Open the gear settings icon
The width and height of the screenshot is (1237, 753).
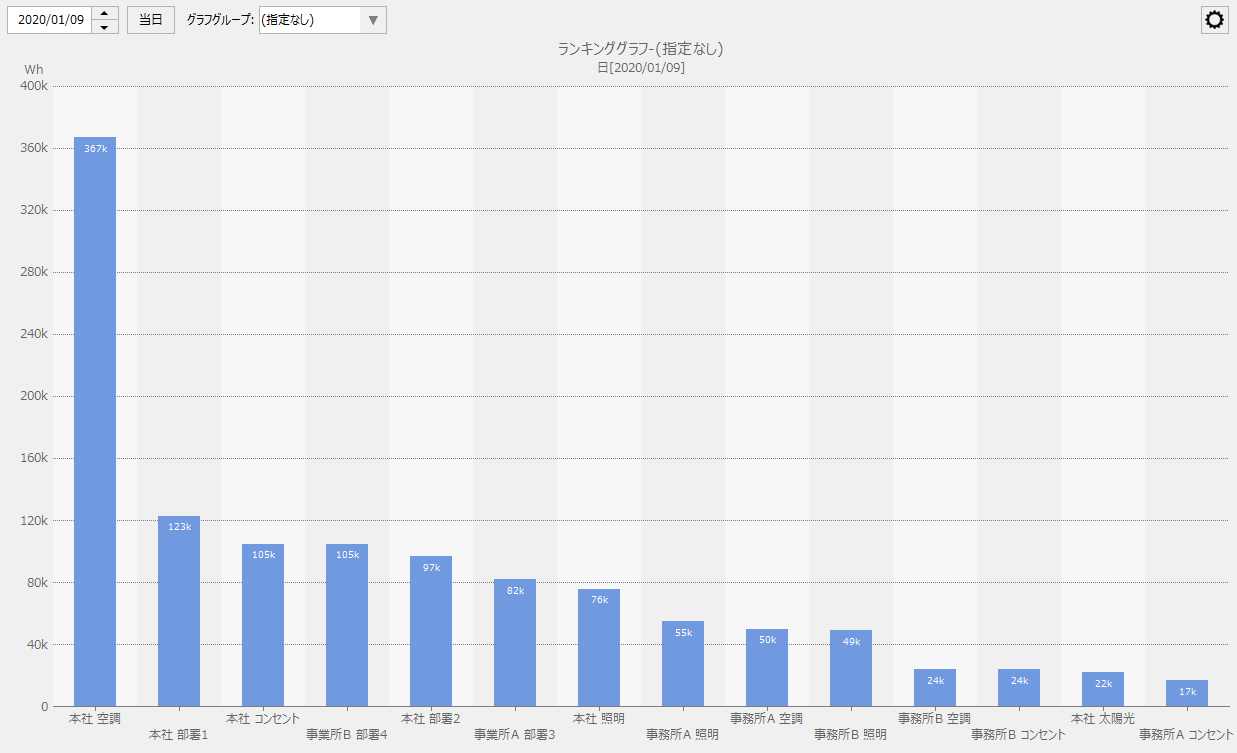click(x=1214, y=20)
